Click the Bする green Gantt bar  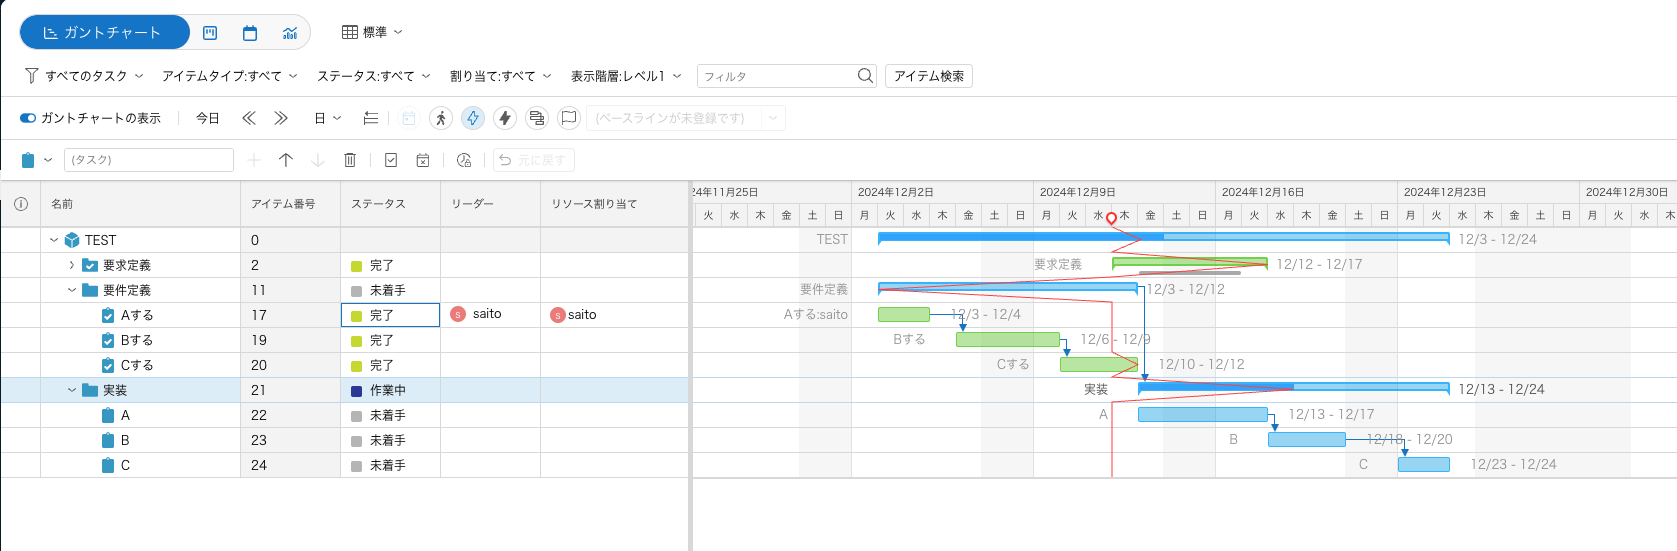point(1008,339)
